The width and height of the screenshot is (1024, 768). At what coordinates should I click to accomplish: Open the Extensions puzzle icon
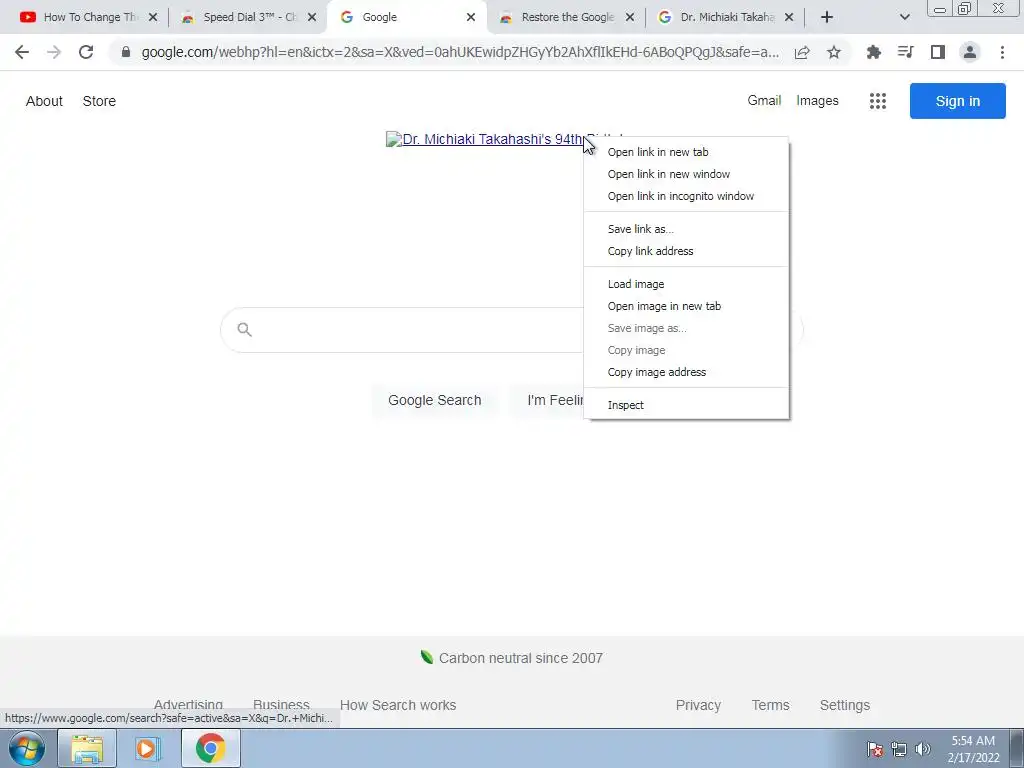click(873, 52)
